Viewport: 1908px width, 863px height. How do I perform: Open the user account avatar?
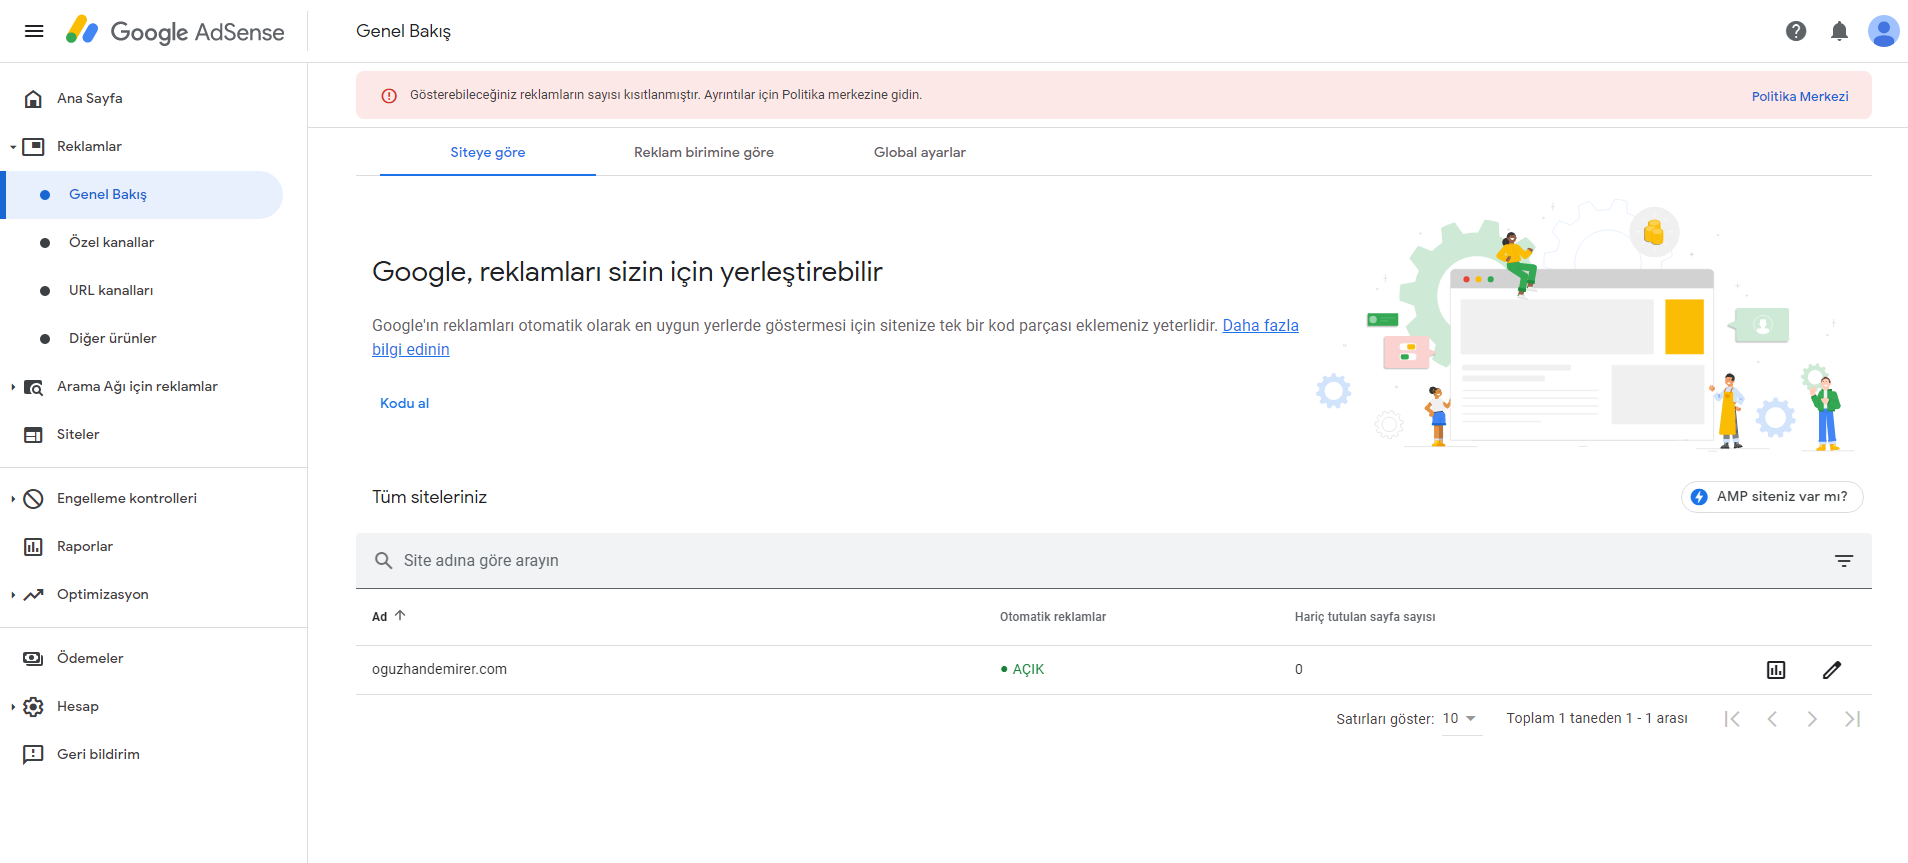[1883, 31]
